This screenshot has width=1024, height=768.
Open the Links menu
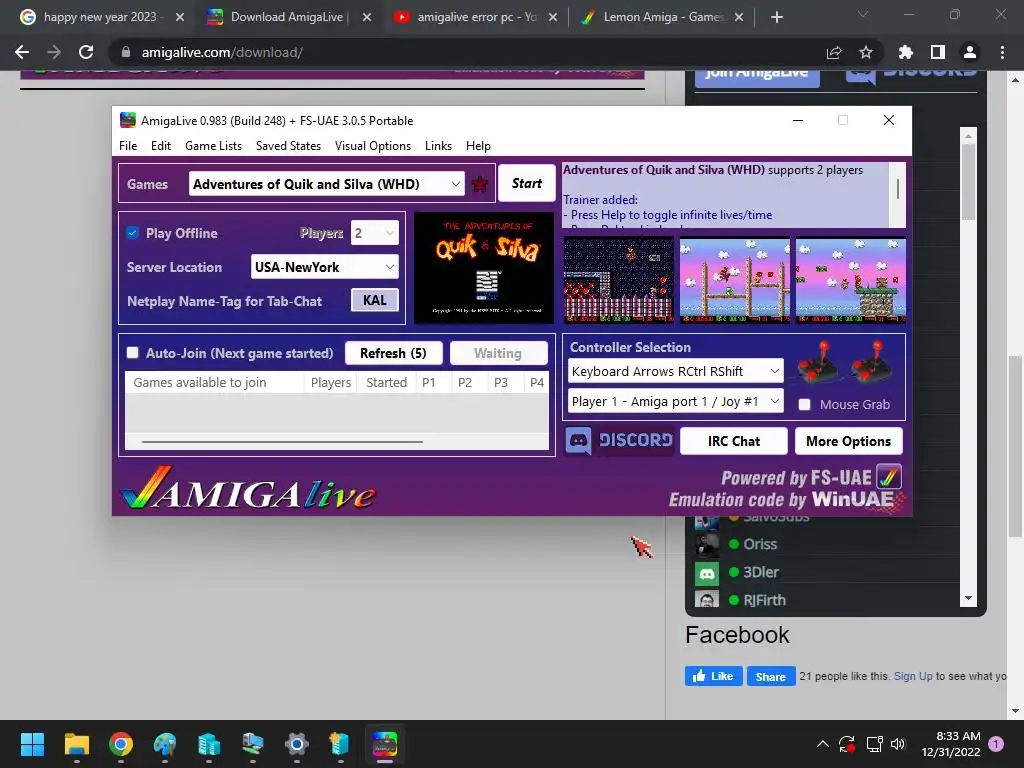438,146
